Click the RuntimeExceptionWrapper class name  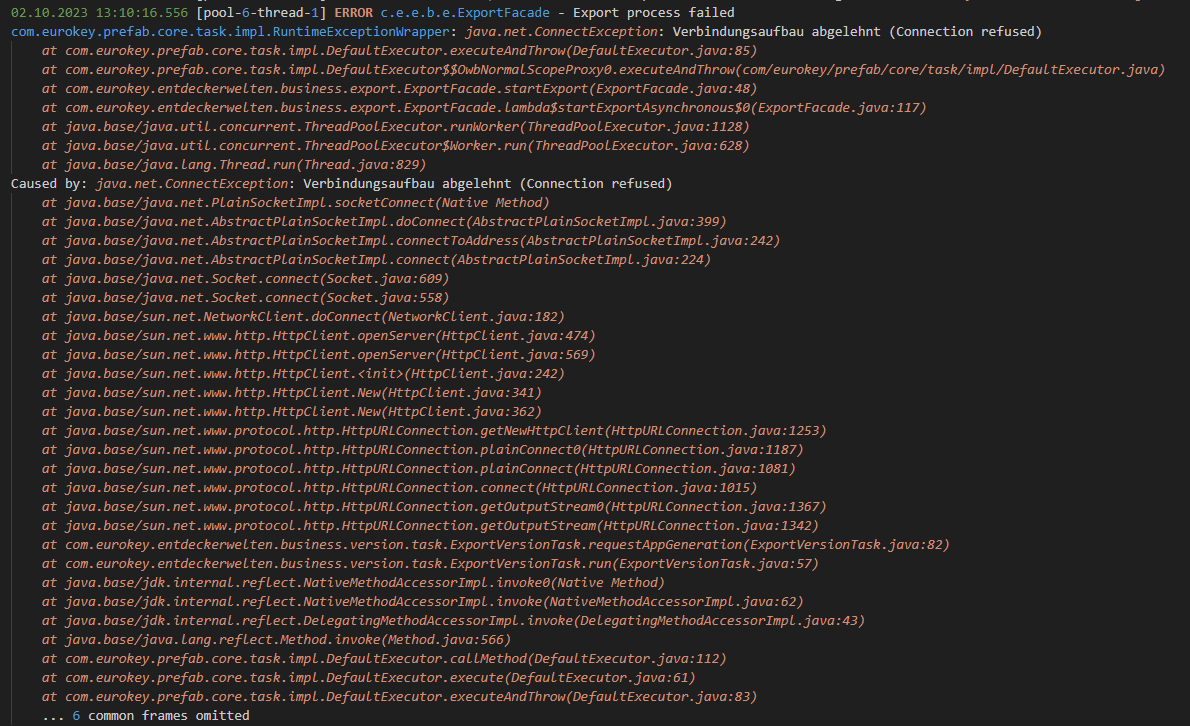click(x=360, y=32)
